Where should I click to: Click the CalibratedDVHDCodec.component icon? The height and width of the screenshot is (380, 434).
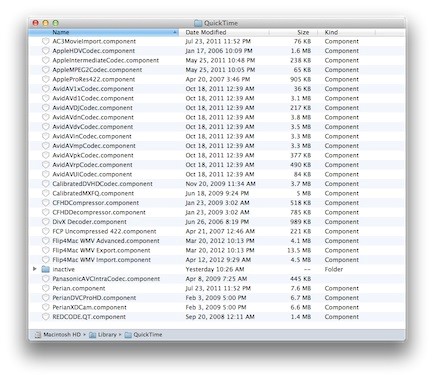pyautogui.click(x=46, y=184)
